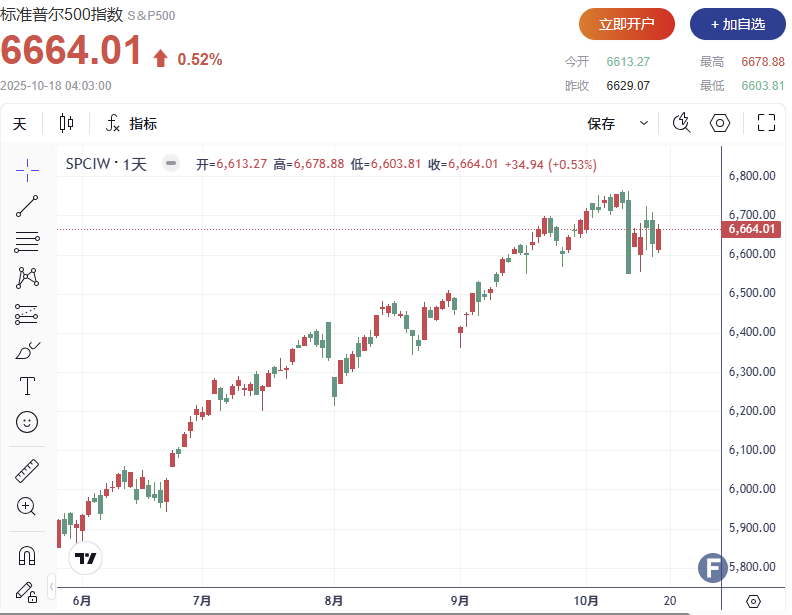Collapse the SPCIW legend toggle
The width and height of the screenshot is (792, 615).
pyautogui.click(x=171, y=164)
